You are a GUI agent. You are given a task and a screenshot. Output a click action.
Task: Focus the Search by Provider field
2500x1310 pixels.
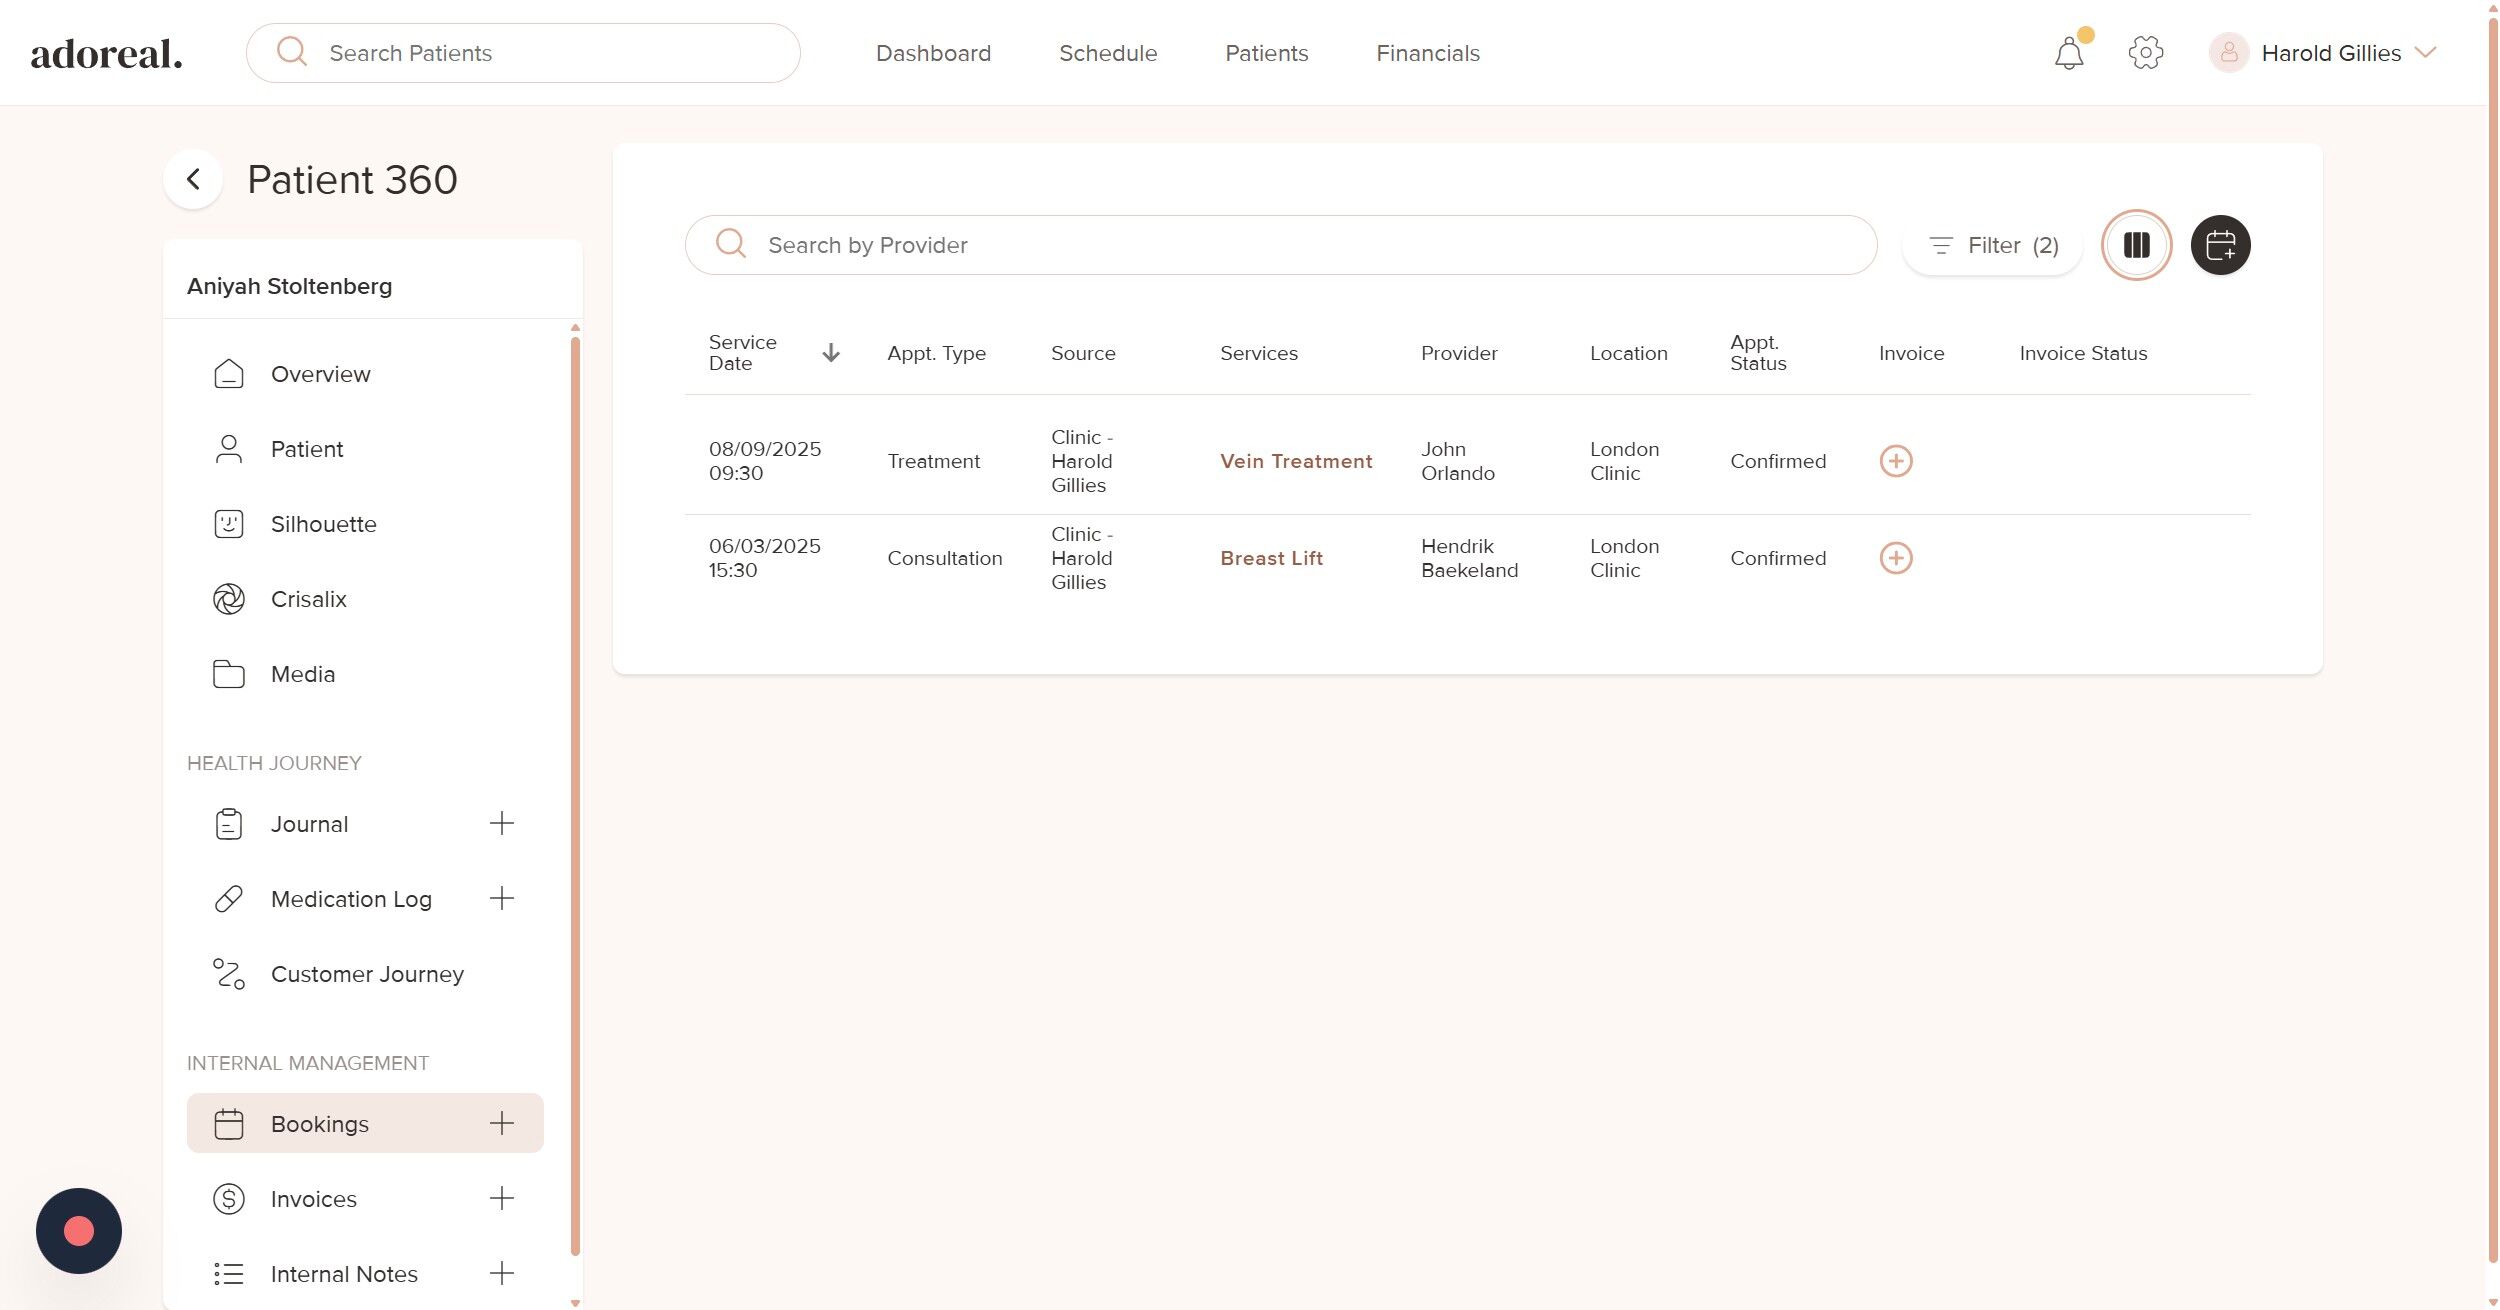(x=1280, y=245)
